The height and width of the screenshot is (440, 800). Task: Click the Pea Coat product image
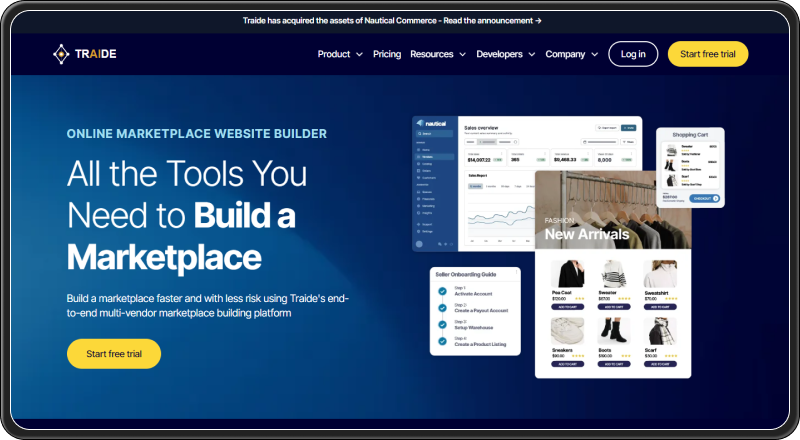(x=568, y=274)
